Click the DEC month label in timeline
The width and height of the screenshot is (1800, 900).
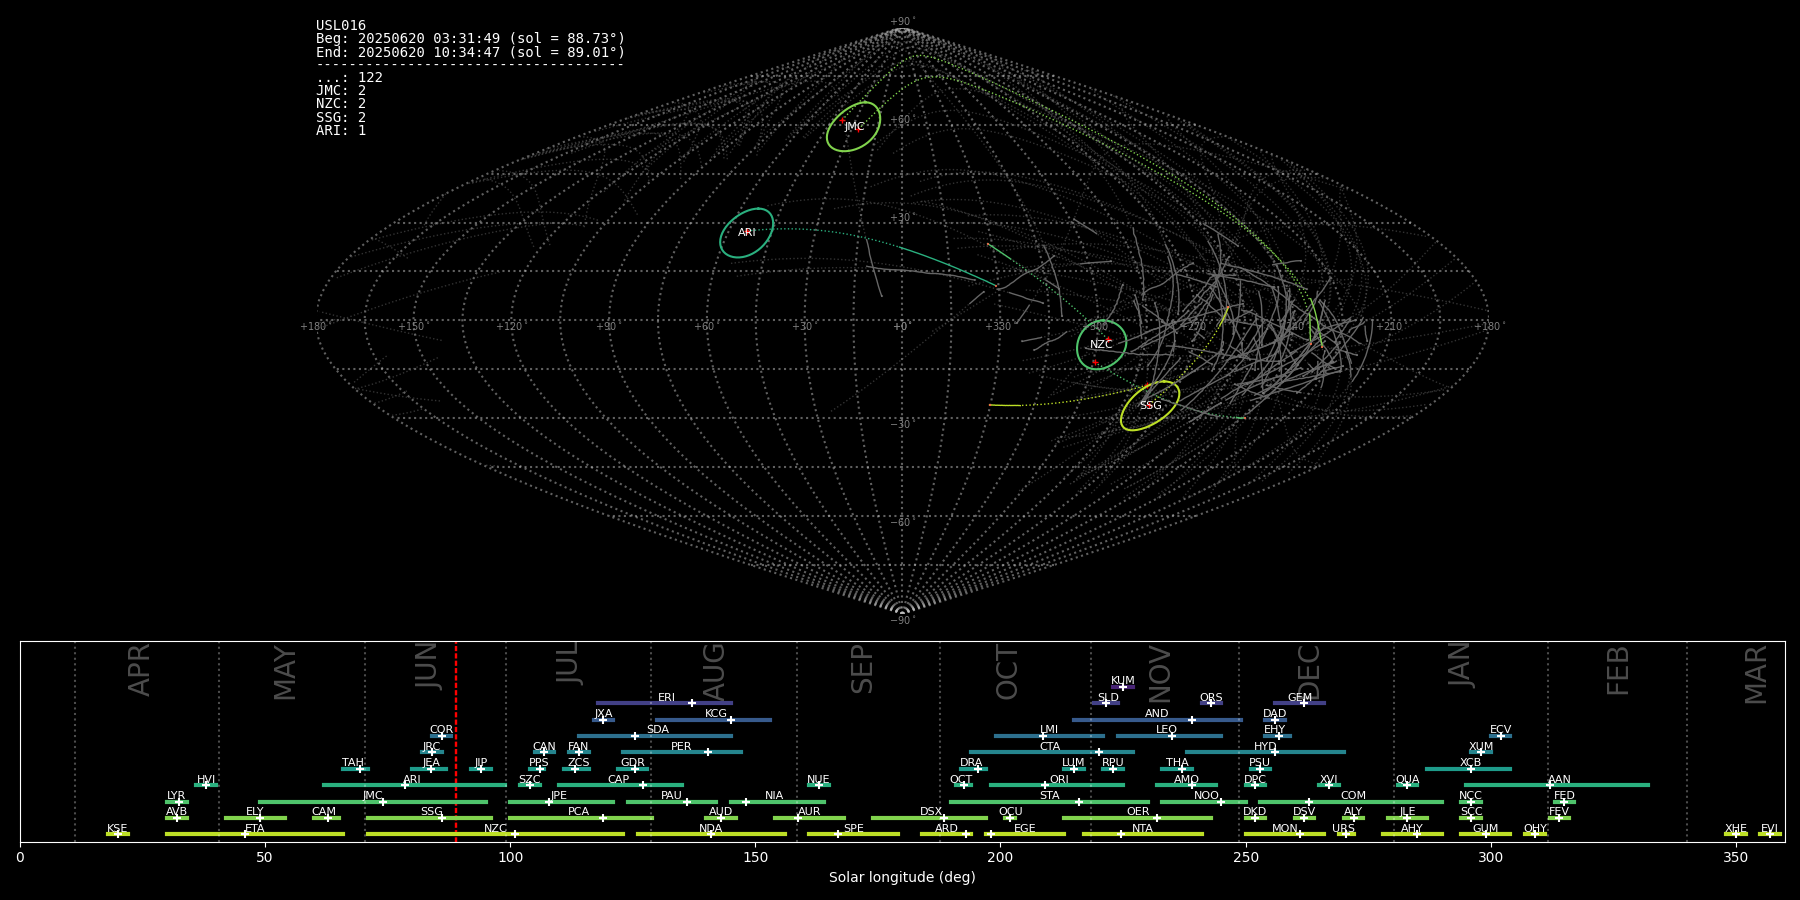1309,672
